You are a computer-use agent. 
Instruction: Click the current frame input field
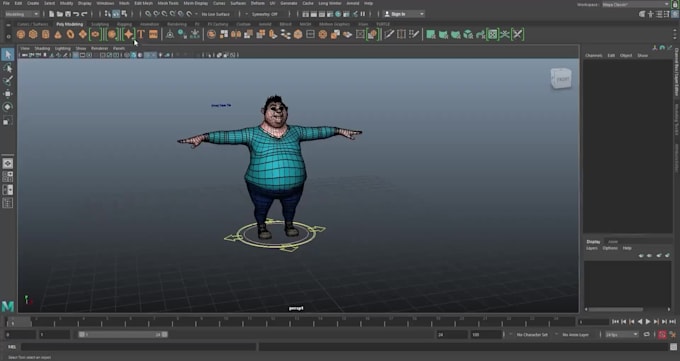tap(594, 322)
